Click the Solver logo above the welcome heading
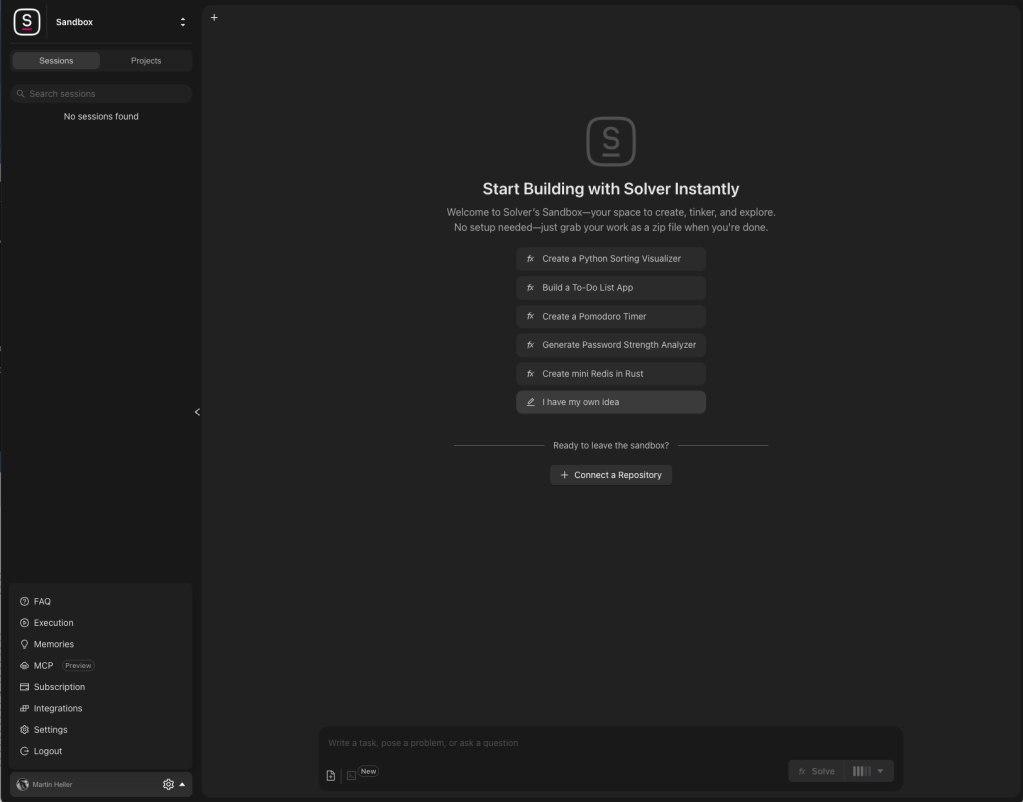The image size is (1023, 802). (x=610, y=142)
